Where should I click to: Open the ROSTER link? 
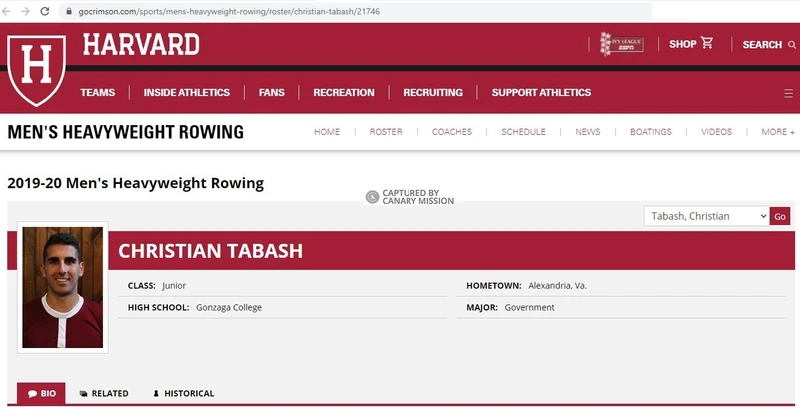(x=386, y=132)
